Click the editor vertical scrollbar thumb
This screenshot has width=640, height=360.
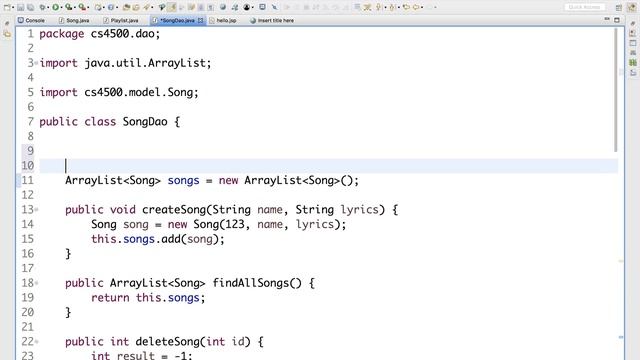click(615, 90)
